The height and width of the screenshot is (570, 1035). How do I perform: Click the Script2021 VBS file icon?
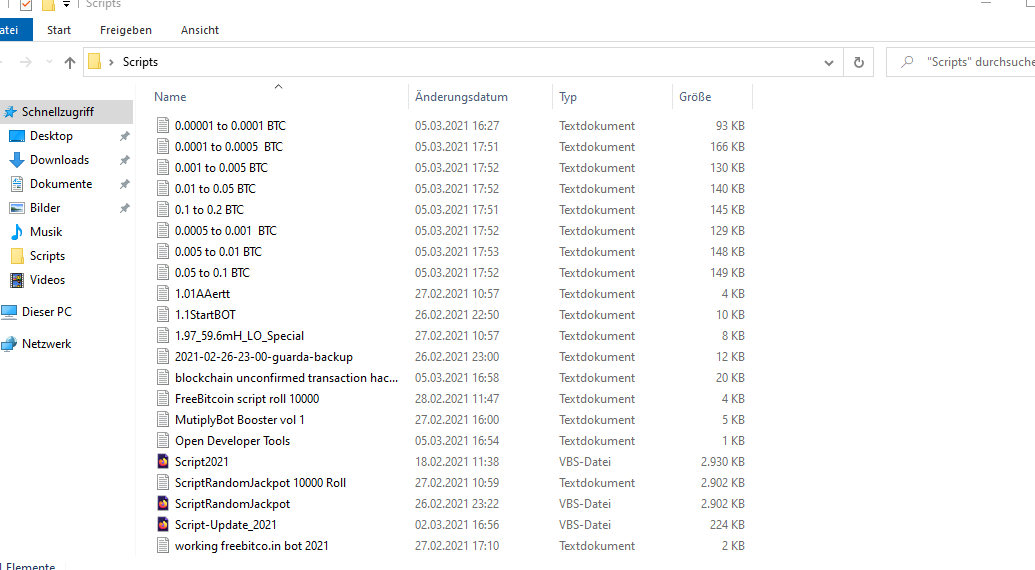(164, 462)
